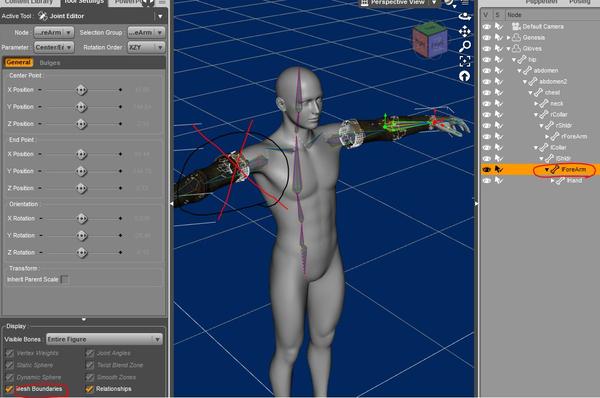
Task: Toggle visibility eye for lForeArm node
Action: click(486, 170)
